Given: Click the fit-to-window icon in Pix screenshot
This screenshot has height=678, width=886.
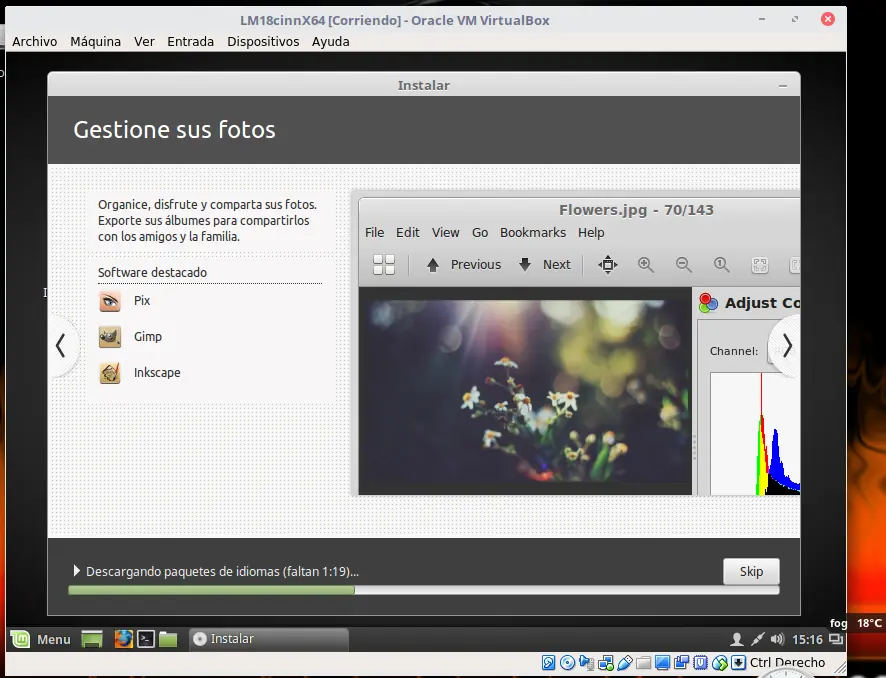Looking at the screenshot, I should (x=608, y=264).
